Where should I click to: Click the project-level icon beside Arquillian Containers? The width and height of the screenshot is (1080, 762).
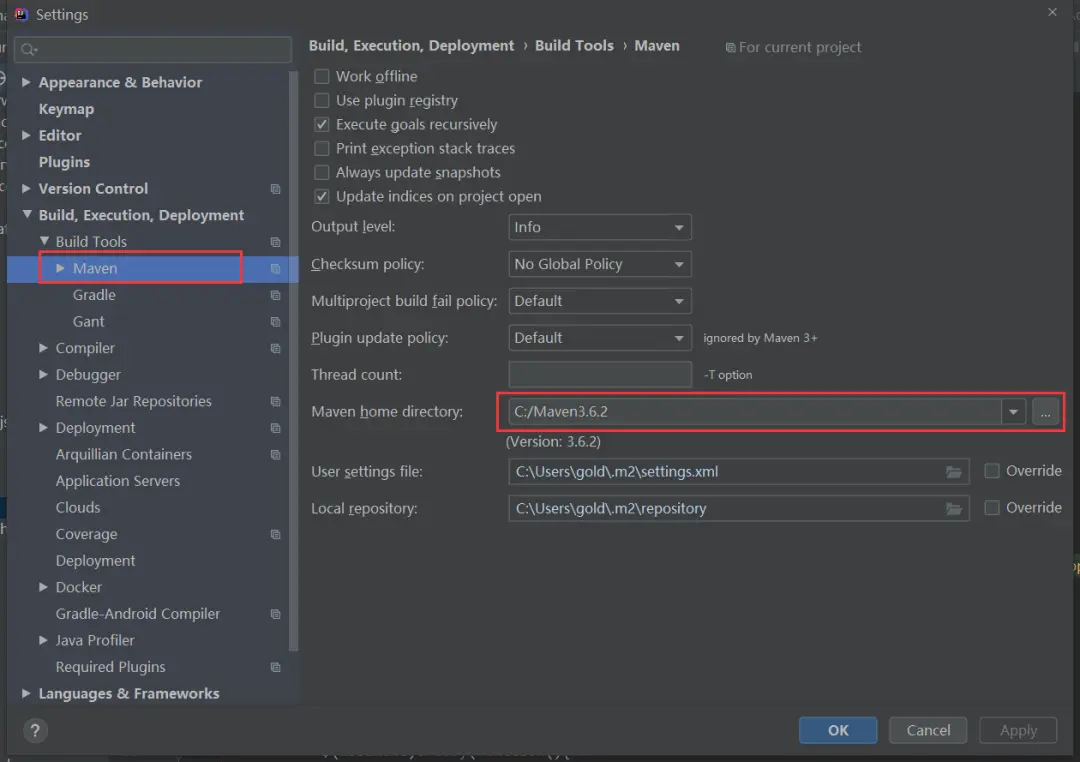tap(276, 455)
